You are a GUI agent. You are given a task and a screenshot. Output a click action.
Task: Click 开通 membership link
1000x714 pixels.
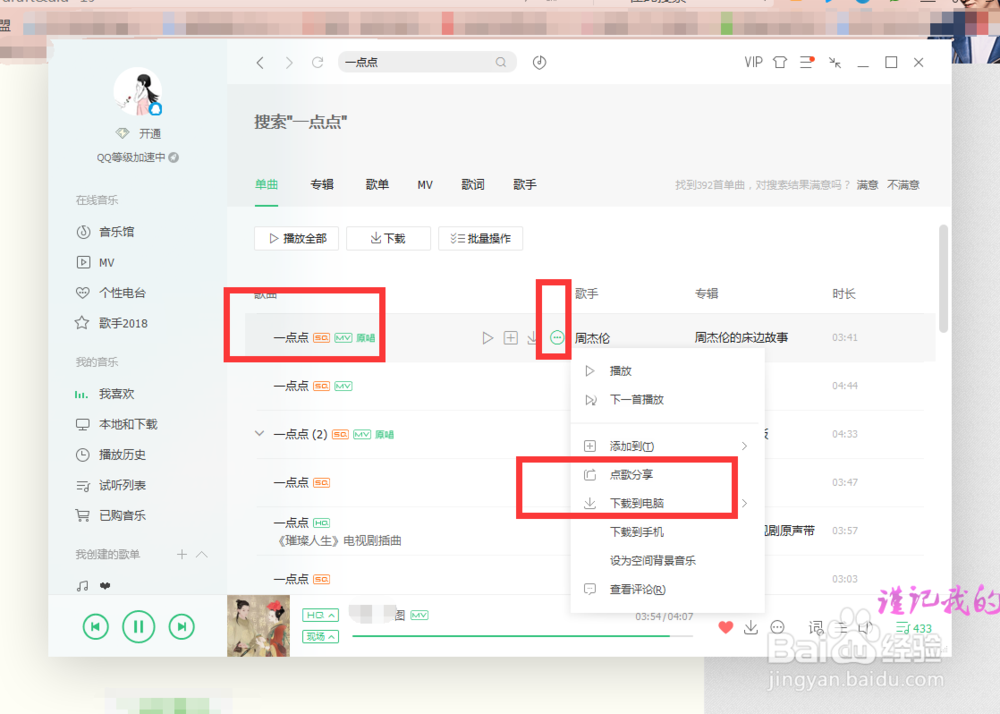(150, 133)
